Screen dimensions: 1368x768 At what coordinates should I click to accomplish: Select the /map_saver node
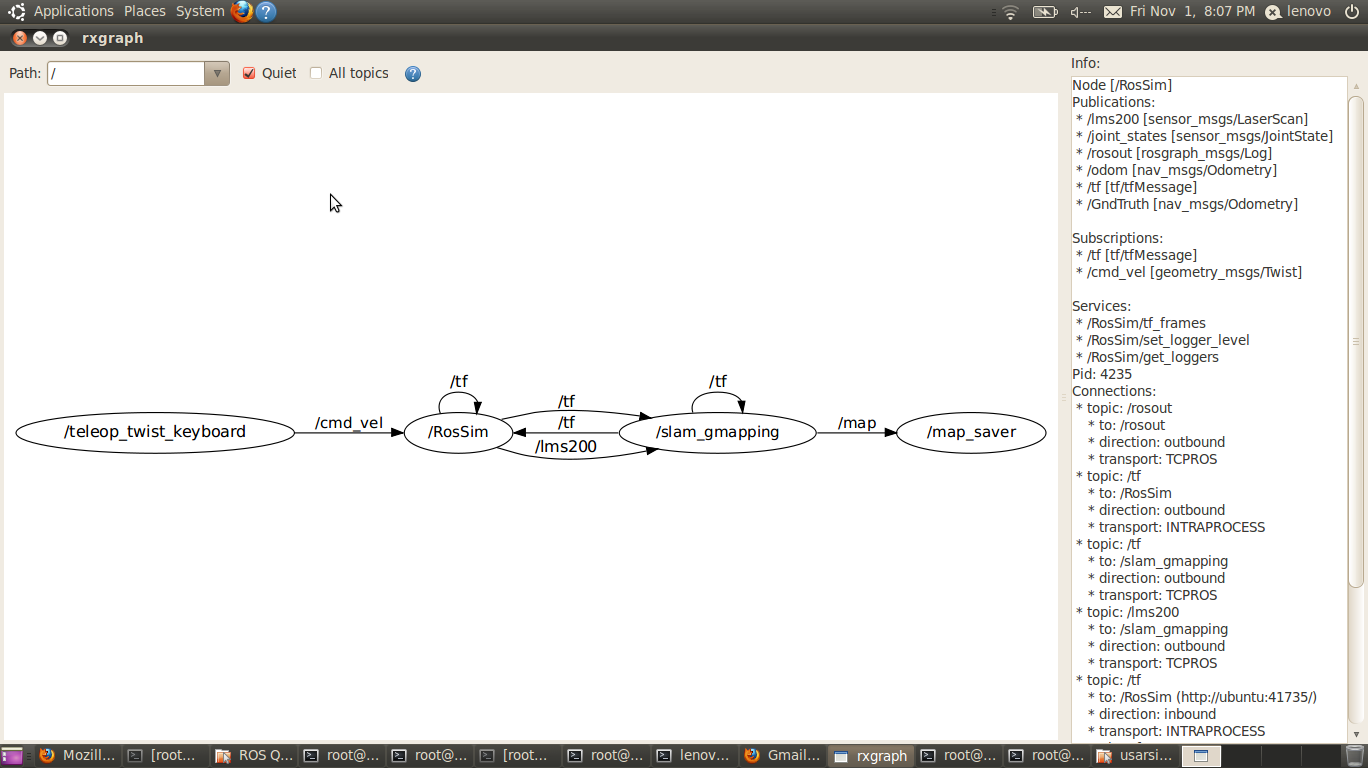pyautogui.click(x=971, y=432)
